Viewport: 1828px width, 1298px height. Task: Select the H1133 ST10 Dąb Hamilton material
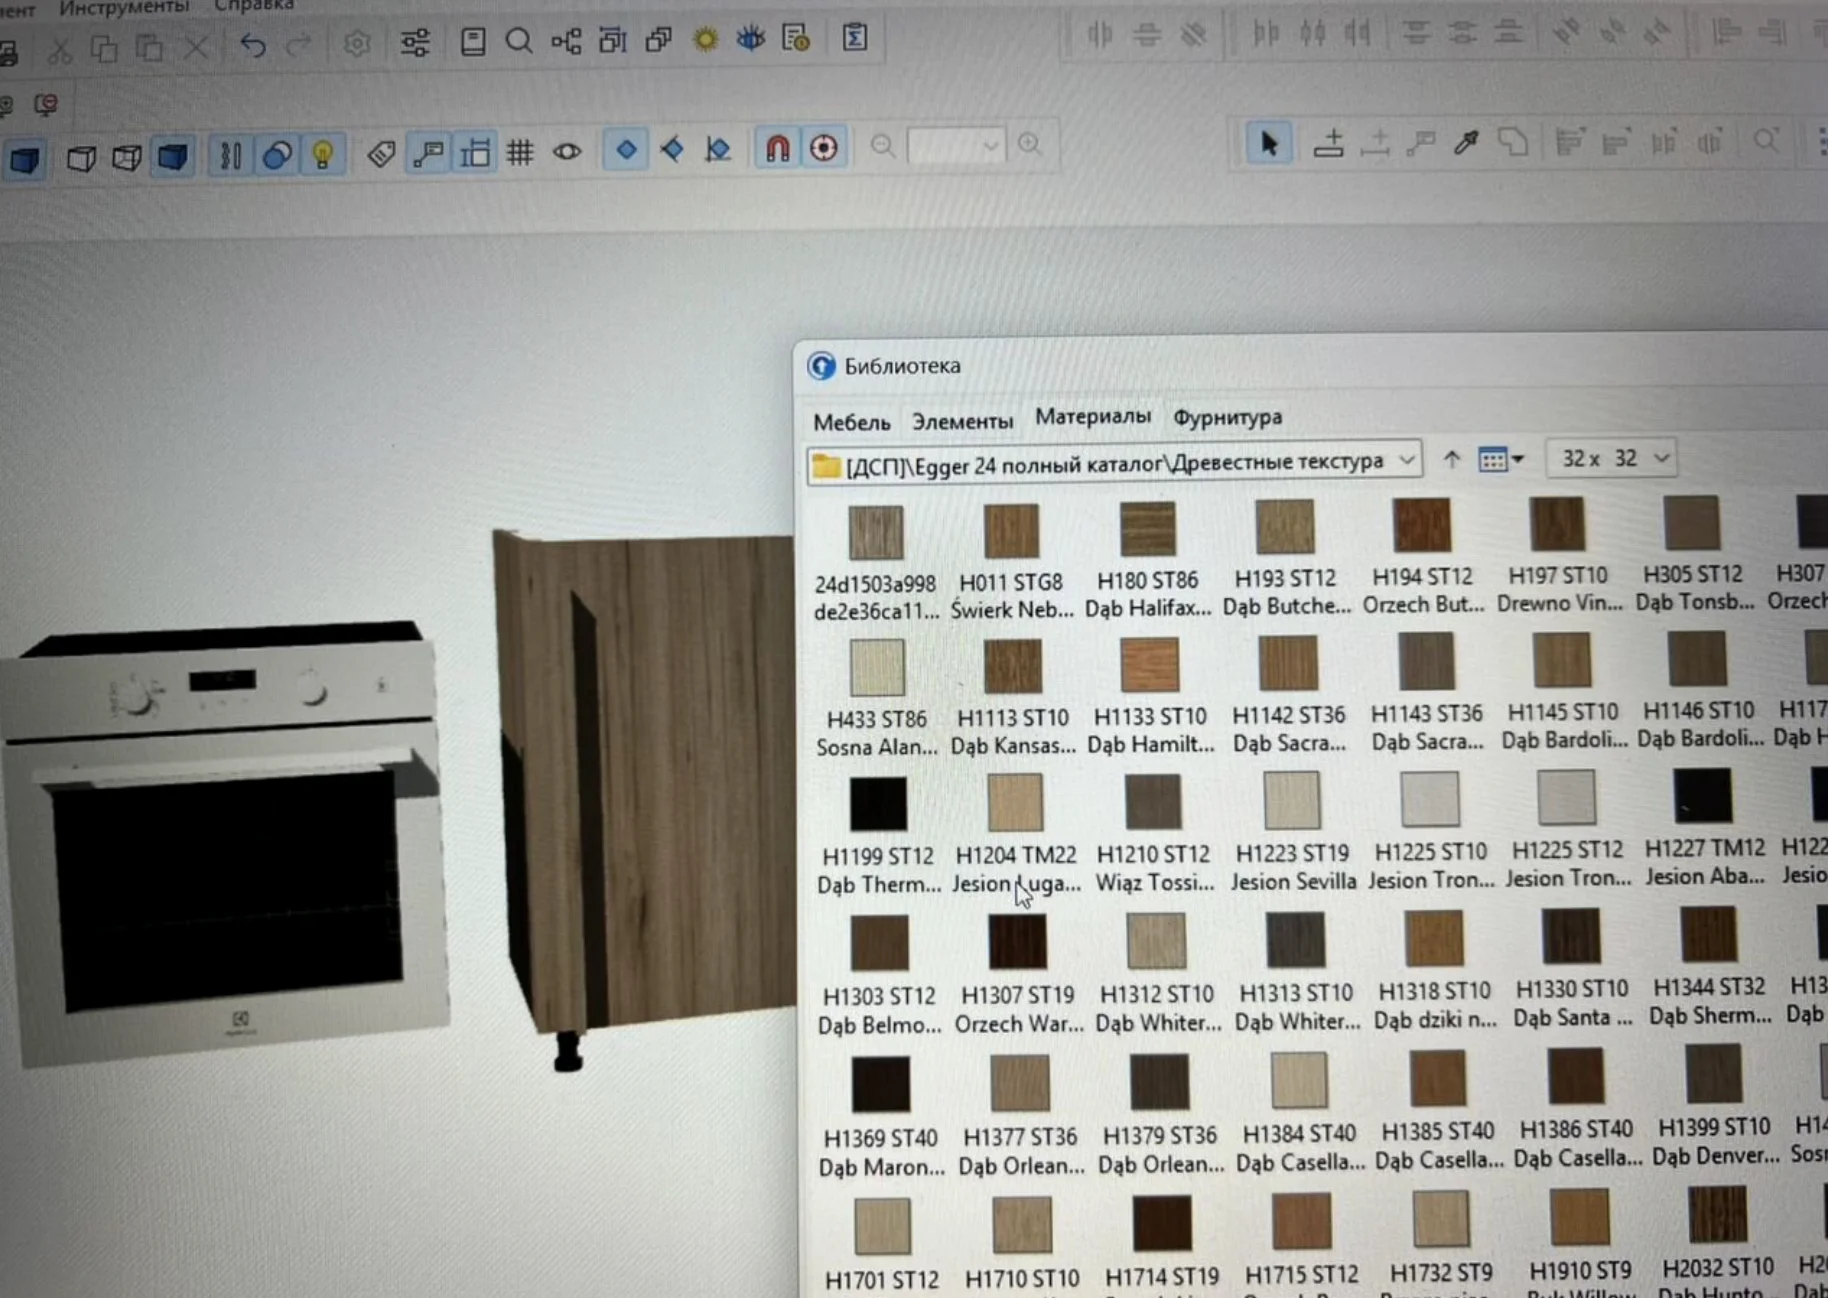[x=1149, y=666]
